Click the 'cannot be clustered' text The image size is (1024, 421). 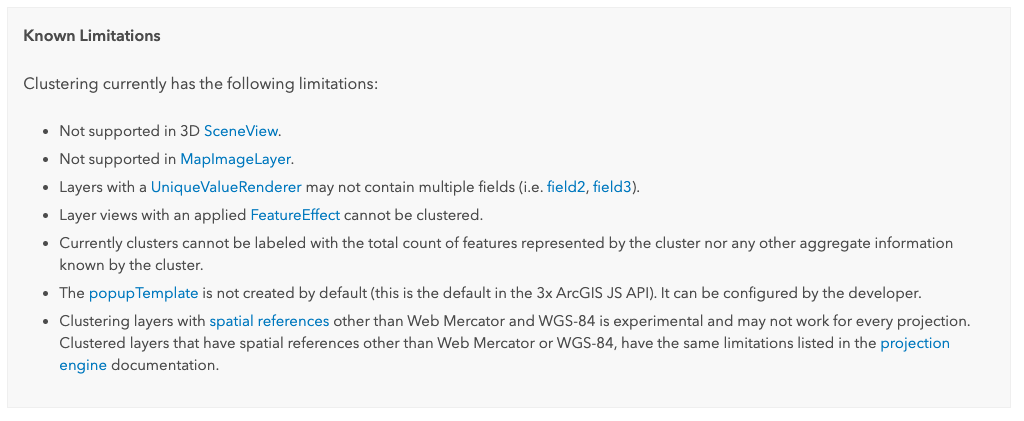(414, 215)
